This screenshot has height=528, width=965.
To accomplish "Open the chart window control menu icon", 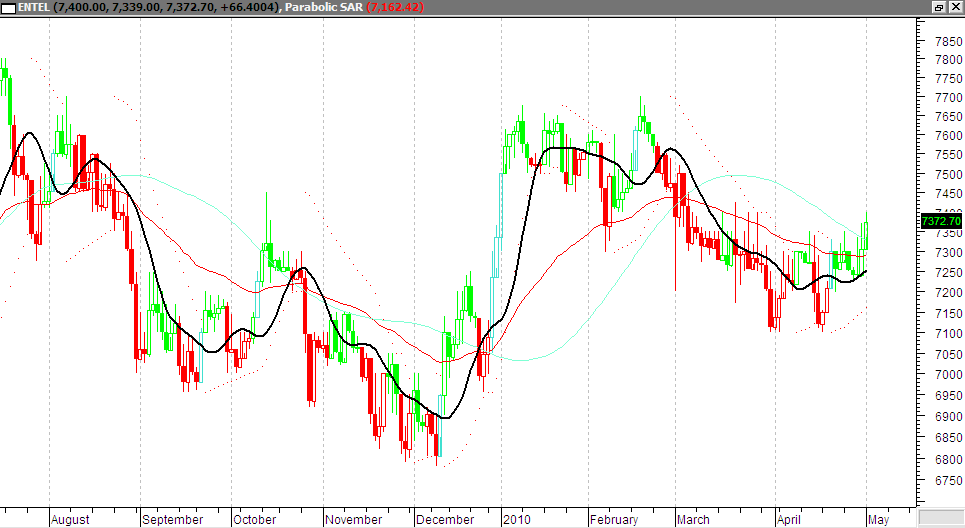I will coord(9,7).
